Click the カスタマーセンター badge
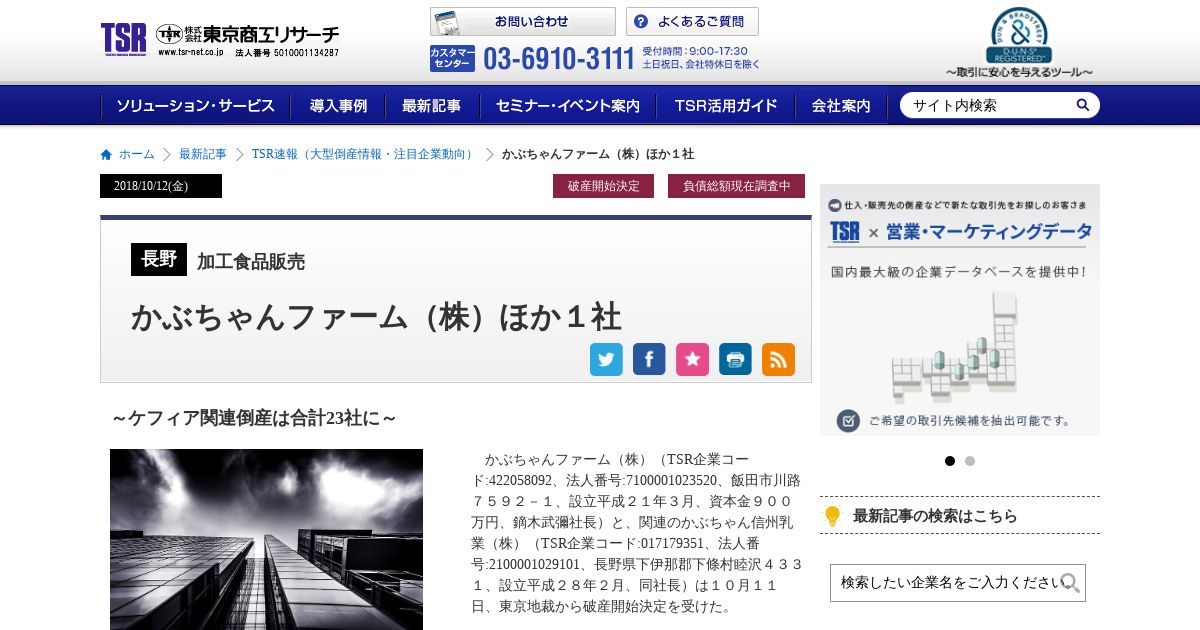 (453, 59)
